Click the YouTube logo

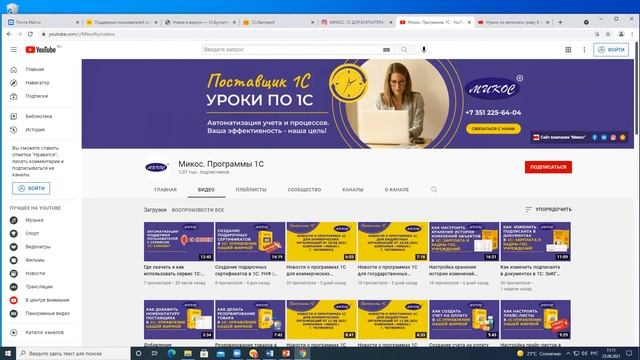(41, 49)
